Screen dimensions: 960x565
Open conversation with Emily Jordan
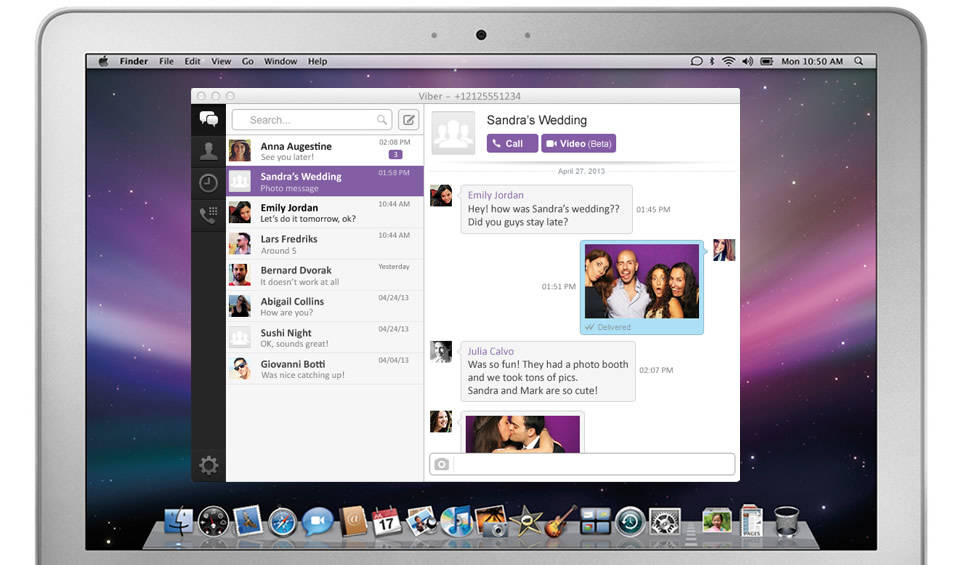(324, 212)
